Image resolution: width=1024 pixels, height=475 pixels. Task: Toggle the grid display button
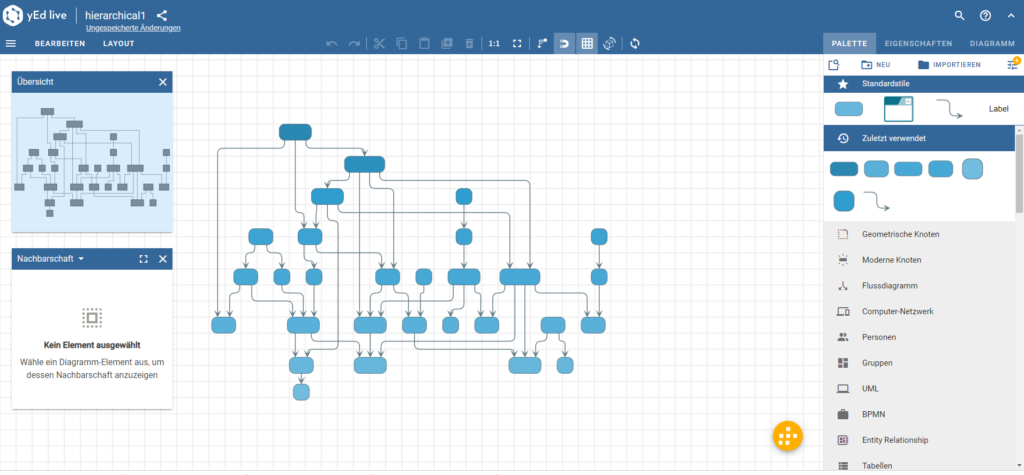[x=587, y=44]
